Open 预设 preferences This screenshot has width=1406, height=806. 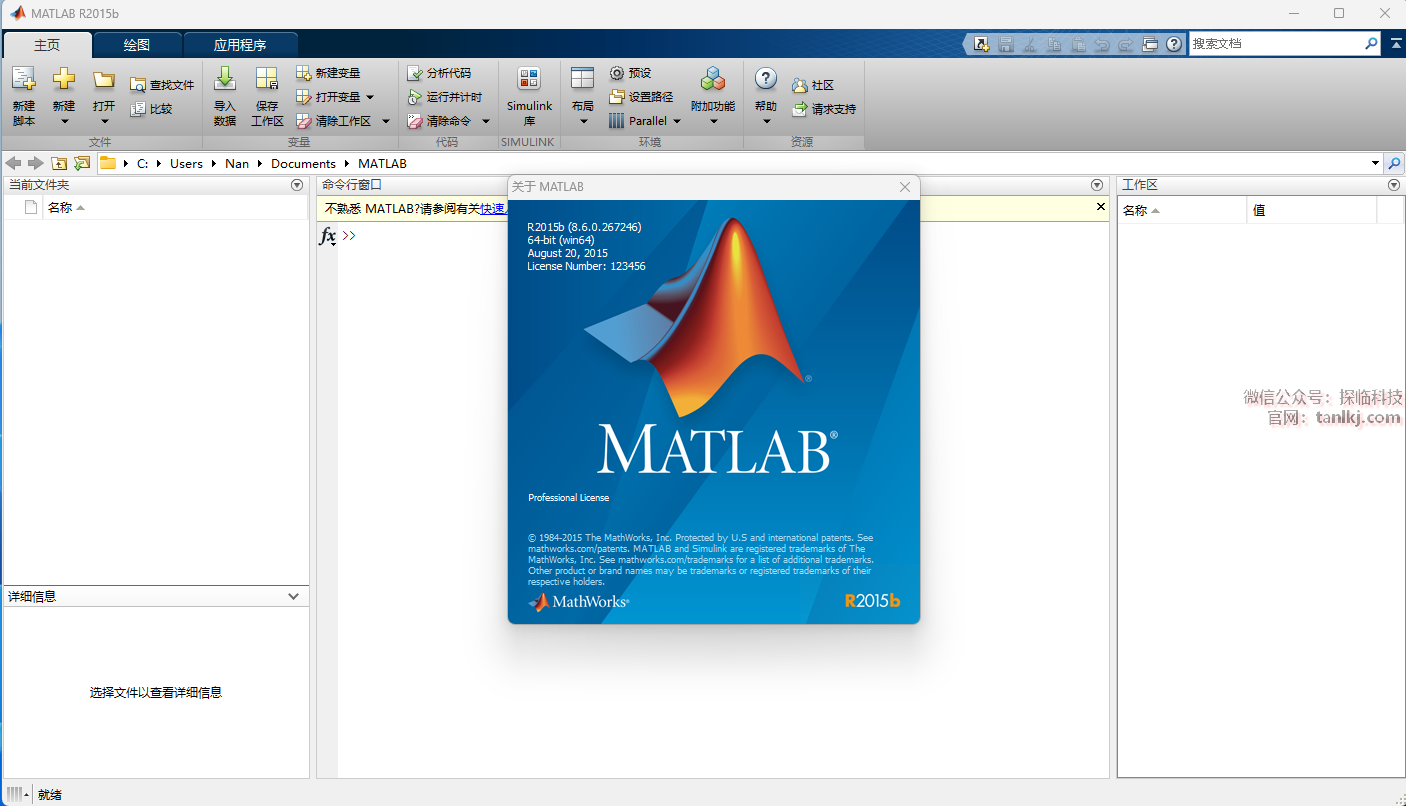[630, 73]
